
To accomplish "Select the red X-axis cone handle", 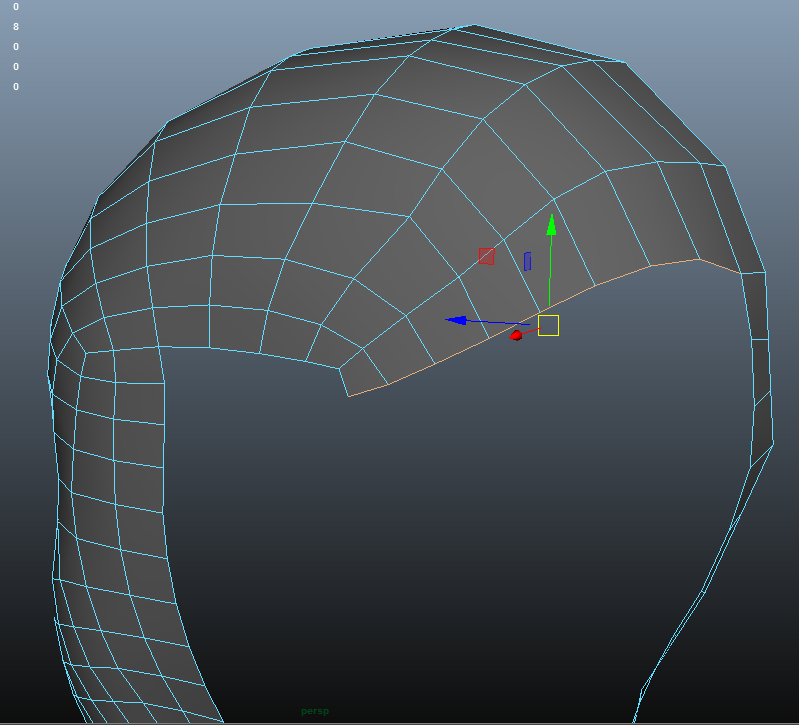I will point(516,335).
